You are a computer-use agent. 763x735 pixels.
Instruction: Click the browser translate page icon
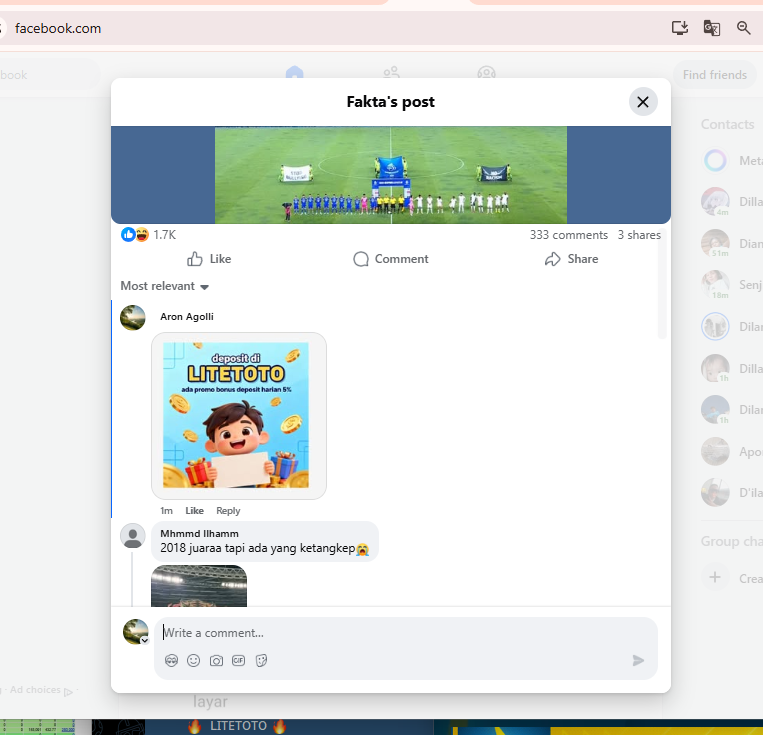tap(711, 28)
